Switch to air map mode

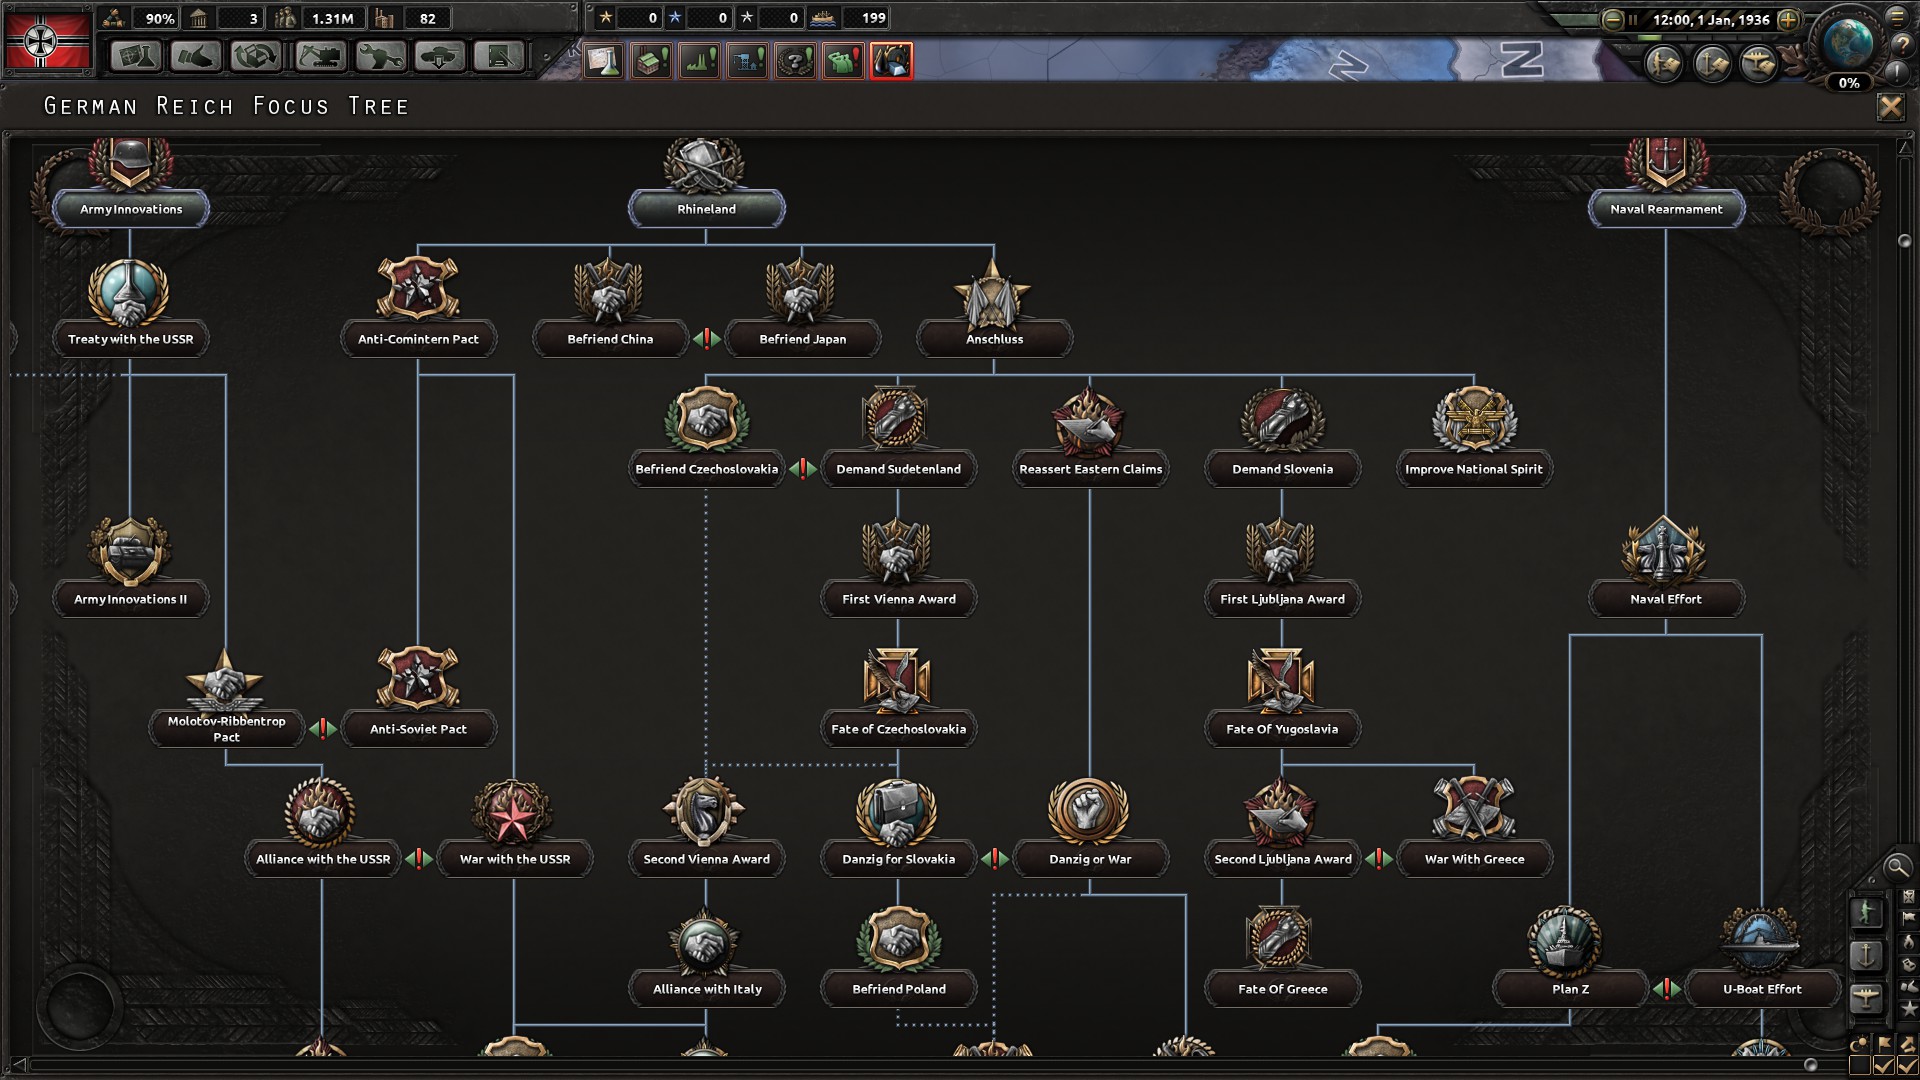(1866, 997)
